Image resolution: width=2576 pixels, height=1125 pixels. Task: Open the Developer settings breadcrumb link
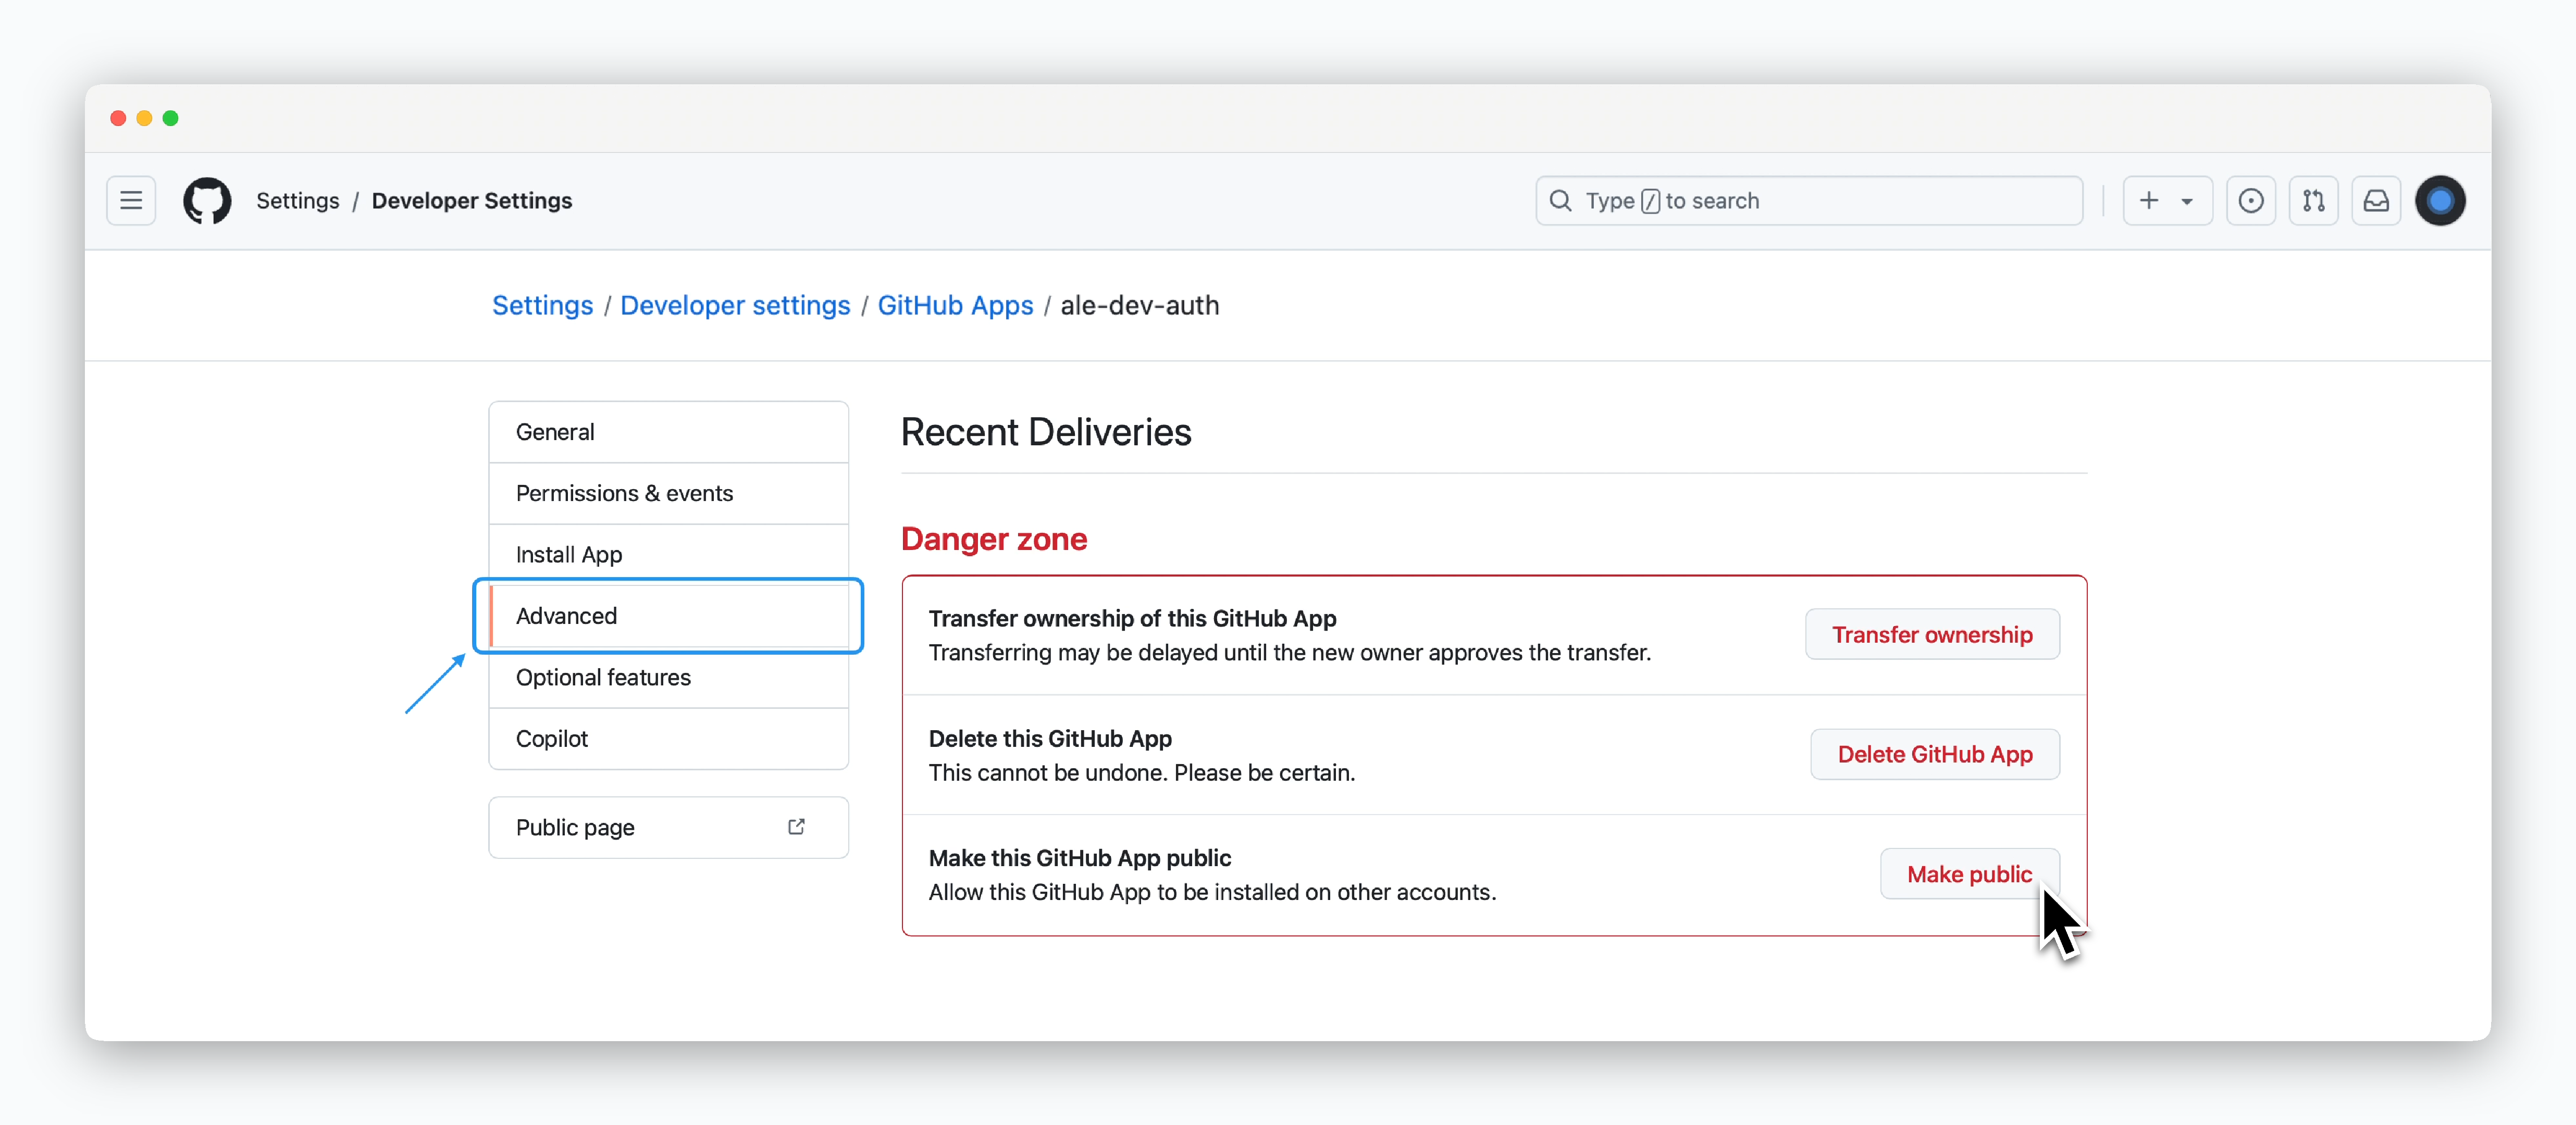pyautogui.click(x=735, y=305)
